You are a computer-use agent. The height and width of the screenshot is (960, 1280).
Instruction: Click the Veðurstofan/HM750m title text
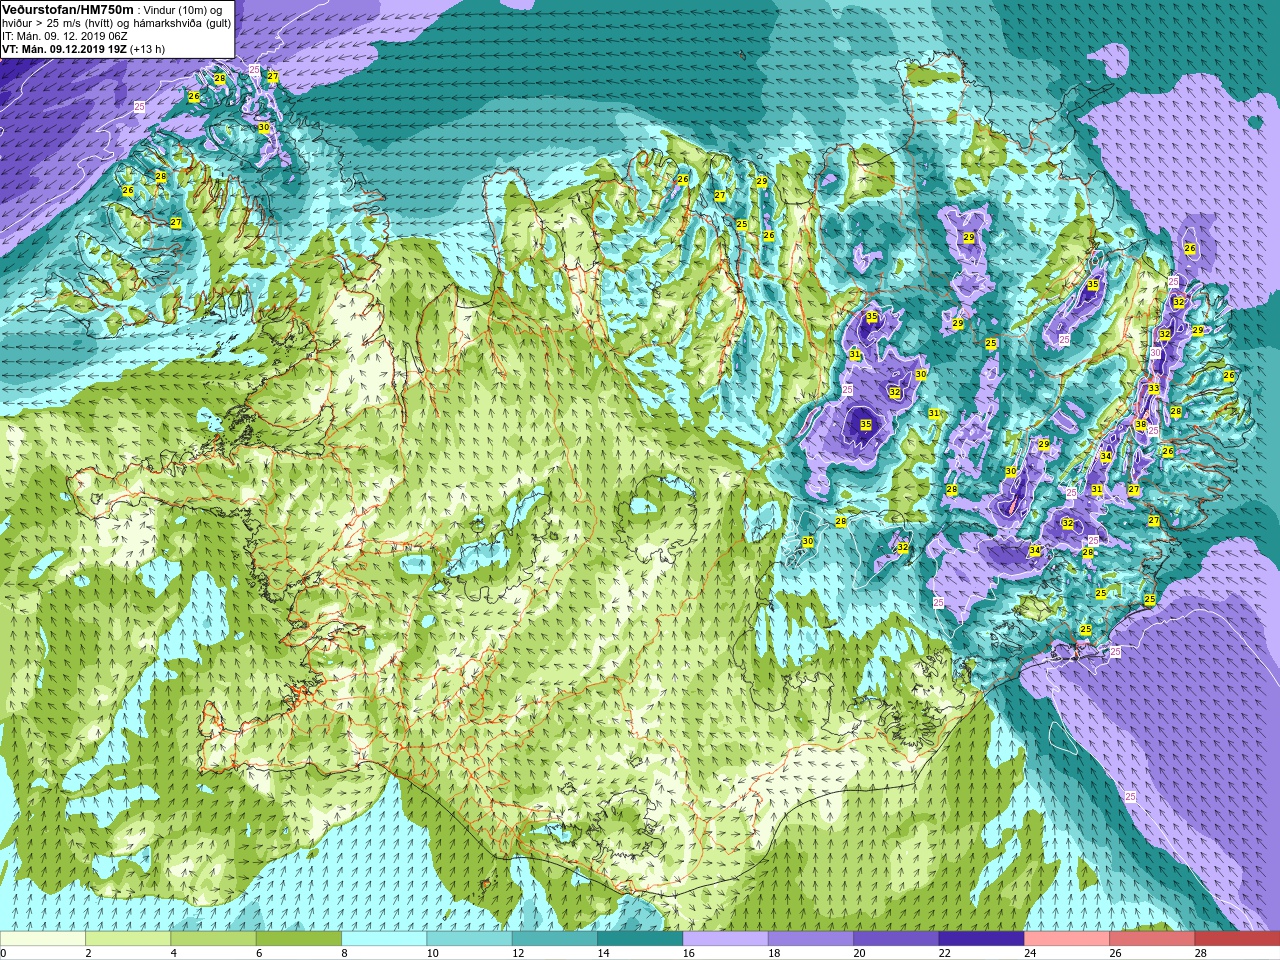68,9
